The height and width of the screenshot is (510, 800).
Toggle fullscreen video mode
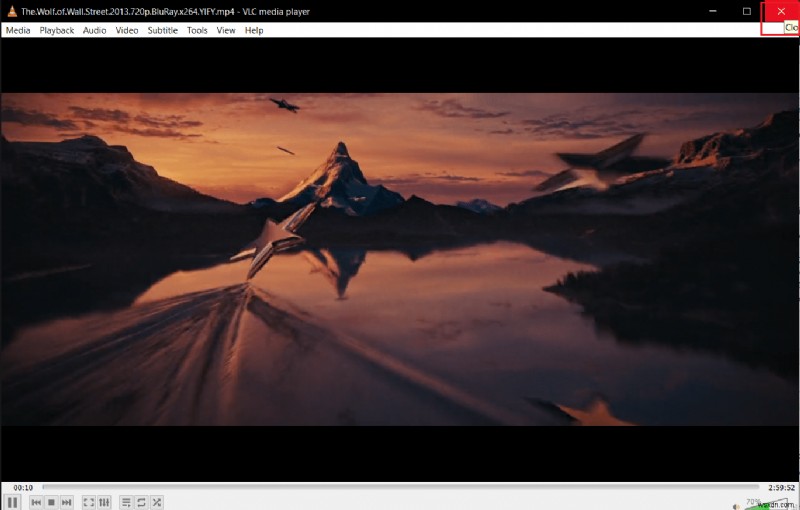coord(89,502)
